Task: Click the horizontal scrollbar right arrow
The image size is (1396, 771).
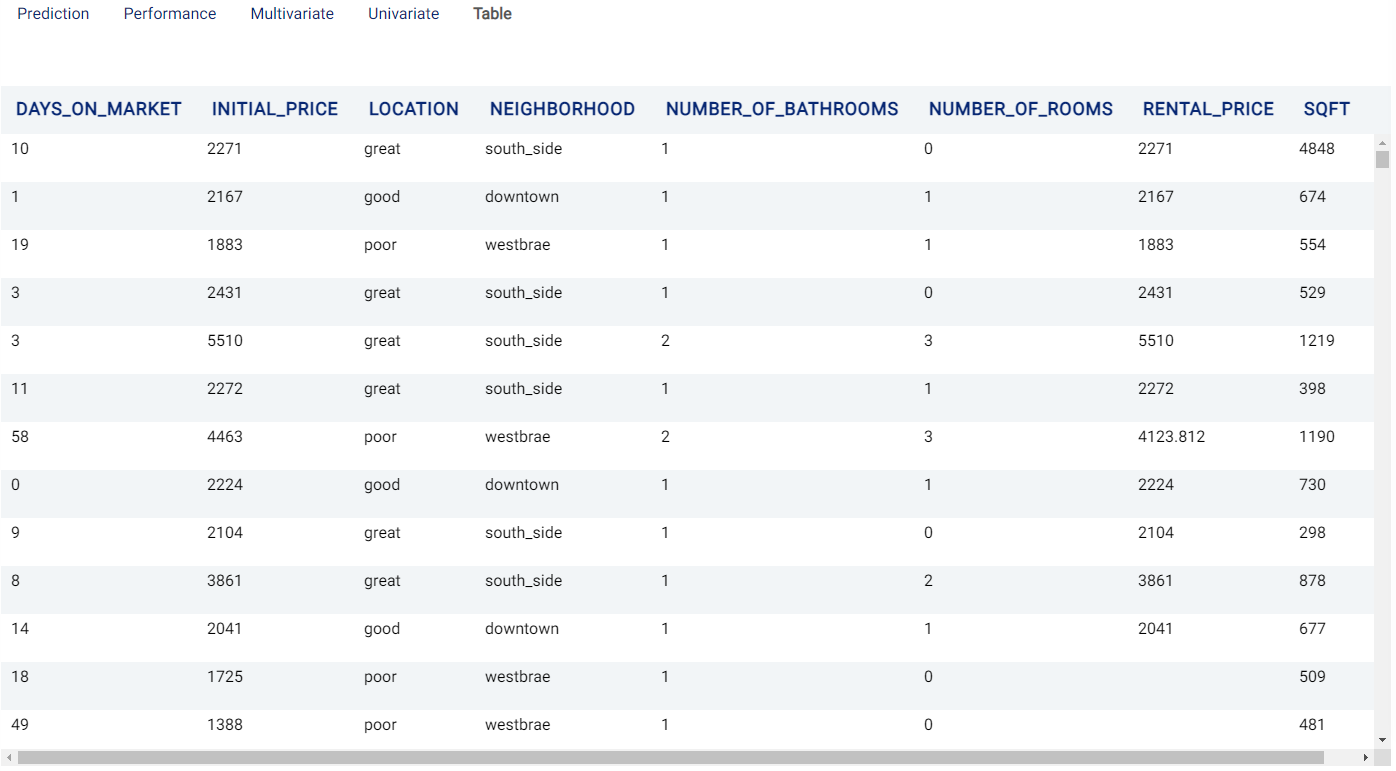Action: [x=1368, y=758]
